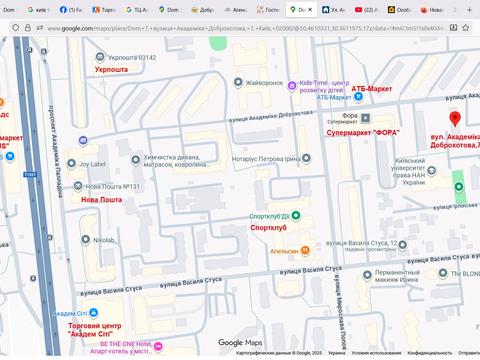Switch to the Добр tab

[x=202, y=10]
